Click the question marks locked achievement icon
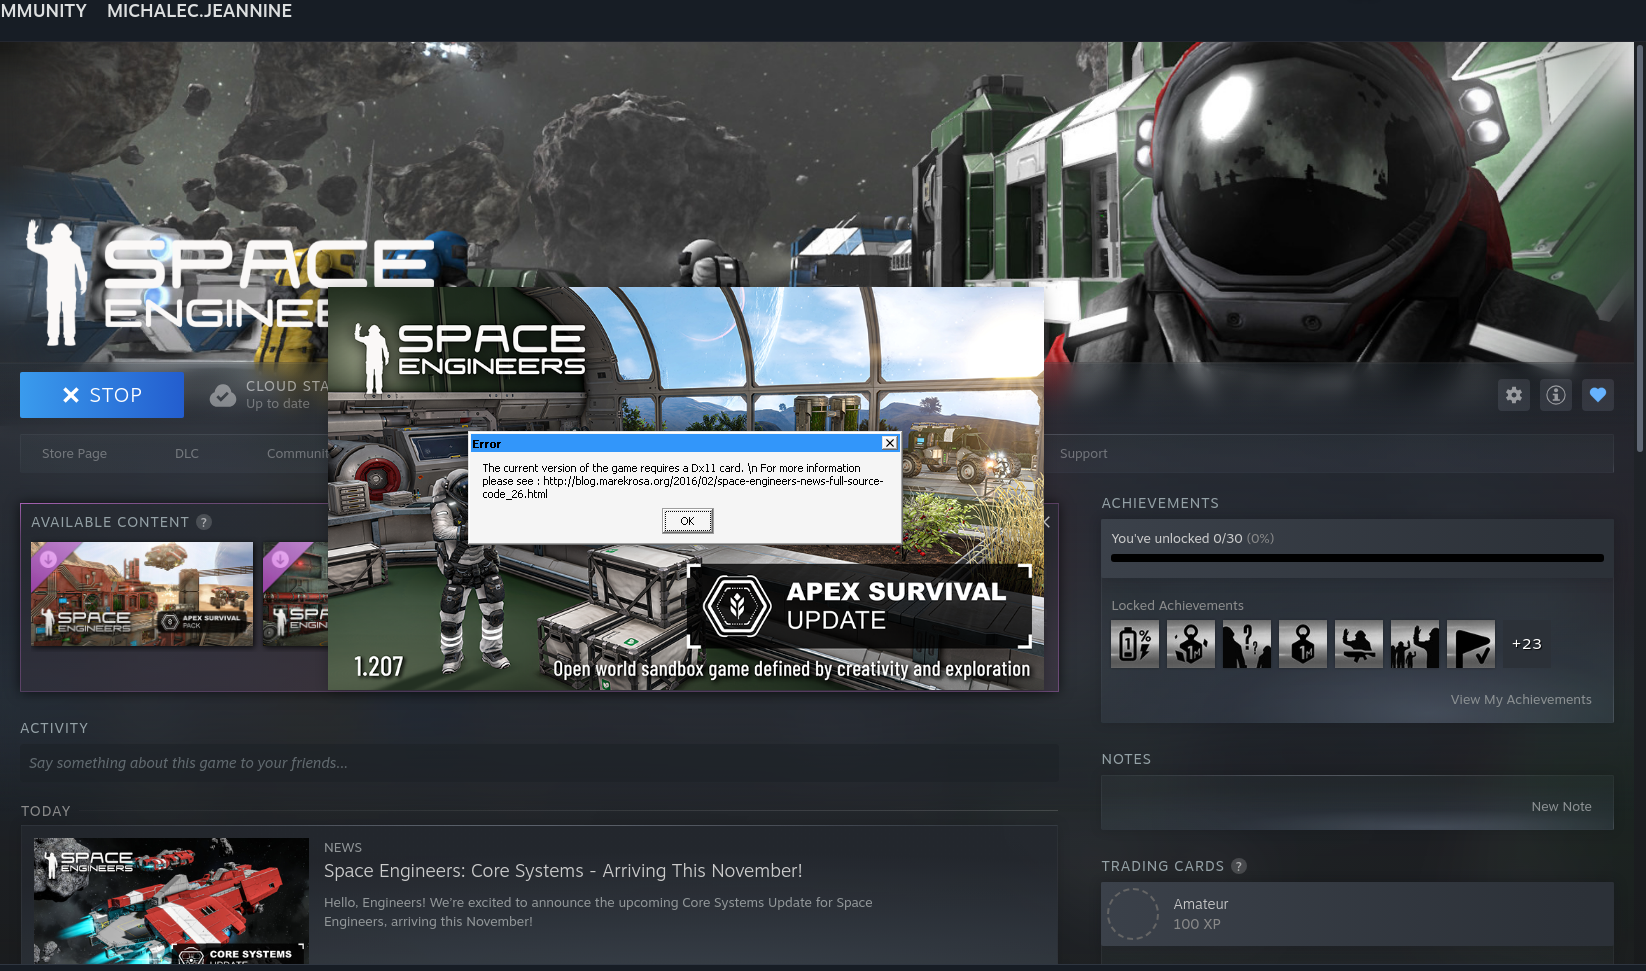 (x=1247, y=644)
